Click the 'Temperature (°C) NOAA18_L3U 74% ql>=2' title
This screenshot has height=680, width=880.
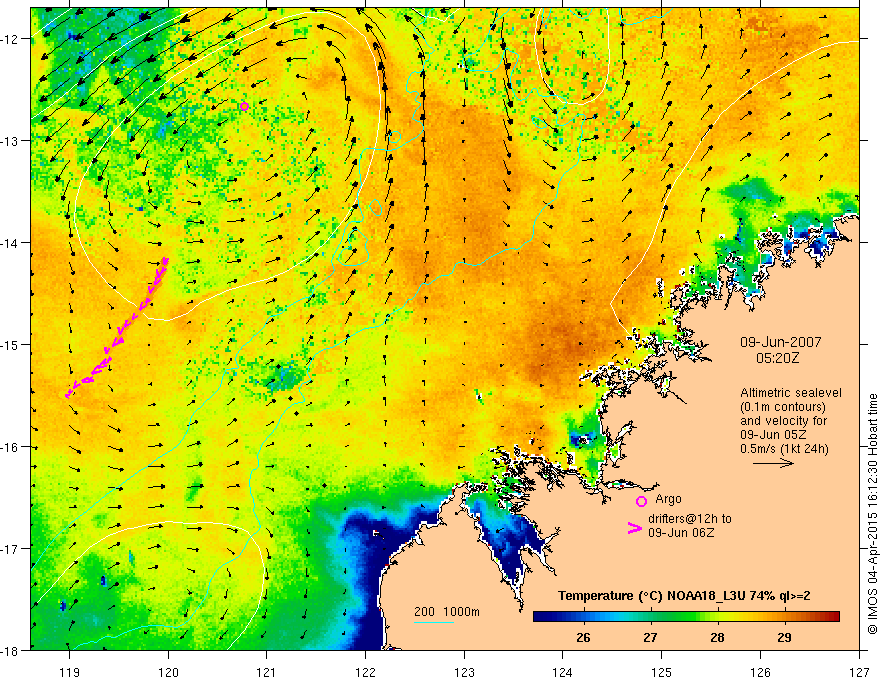coord(684,596)
